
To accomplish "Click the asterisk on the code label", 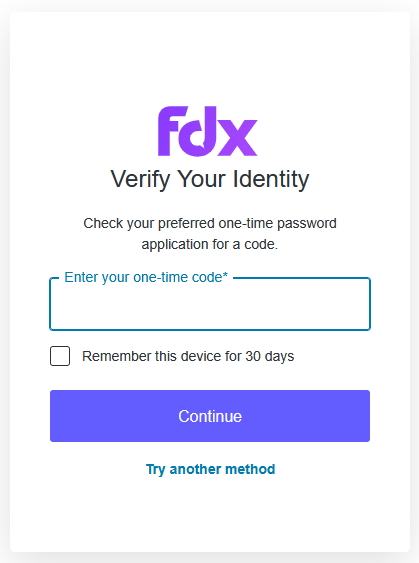I will (x=225, y=275).
